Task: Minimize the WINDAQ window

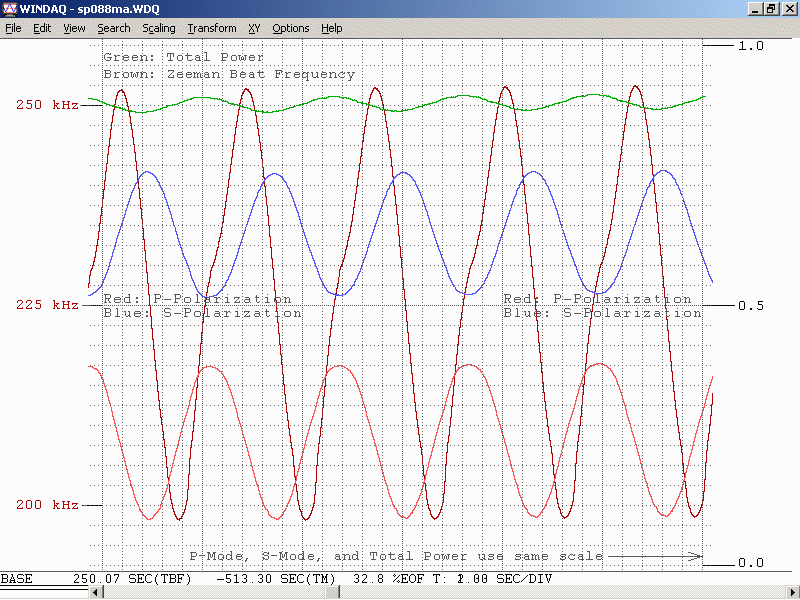Action: (x=755, y=9)
